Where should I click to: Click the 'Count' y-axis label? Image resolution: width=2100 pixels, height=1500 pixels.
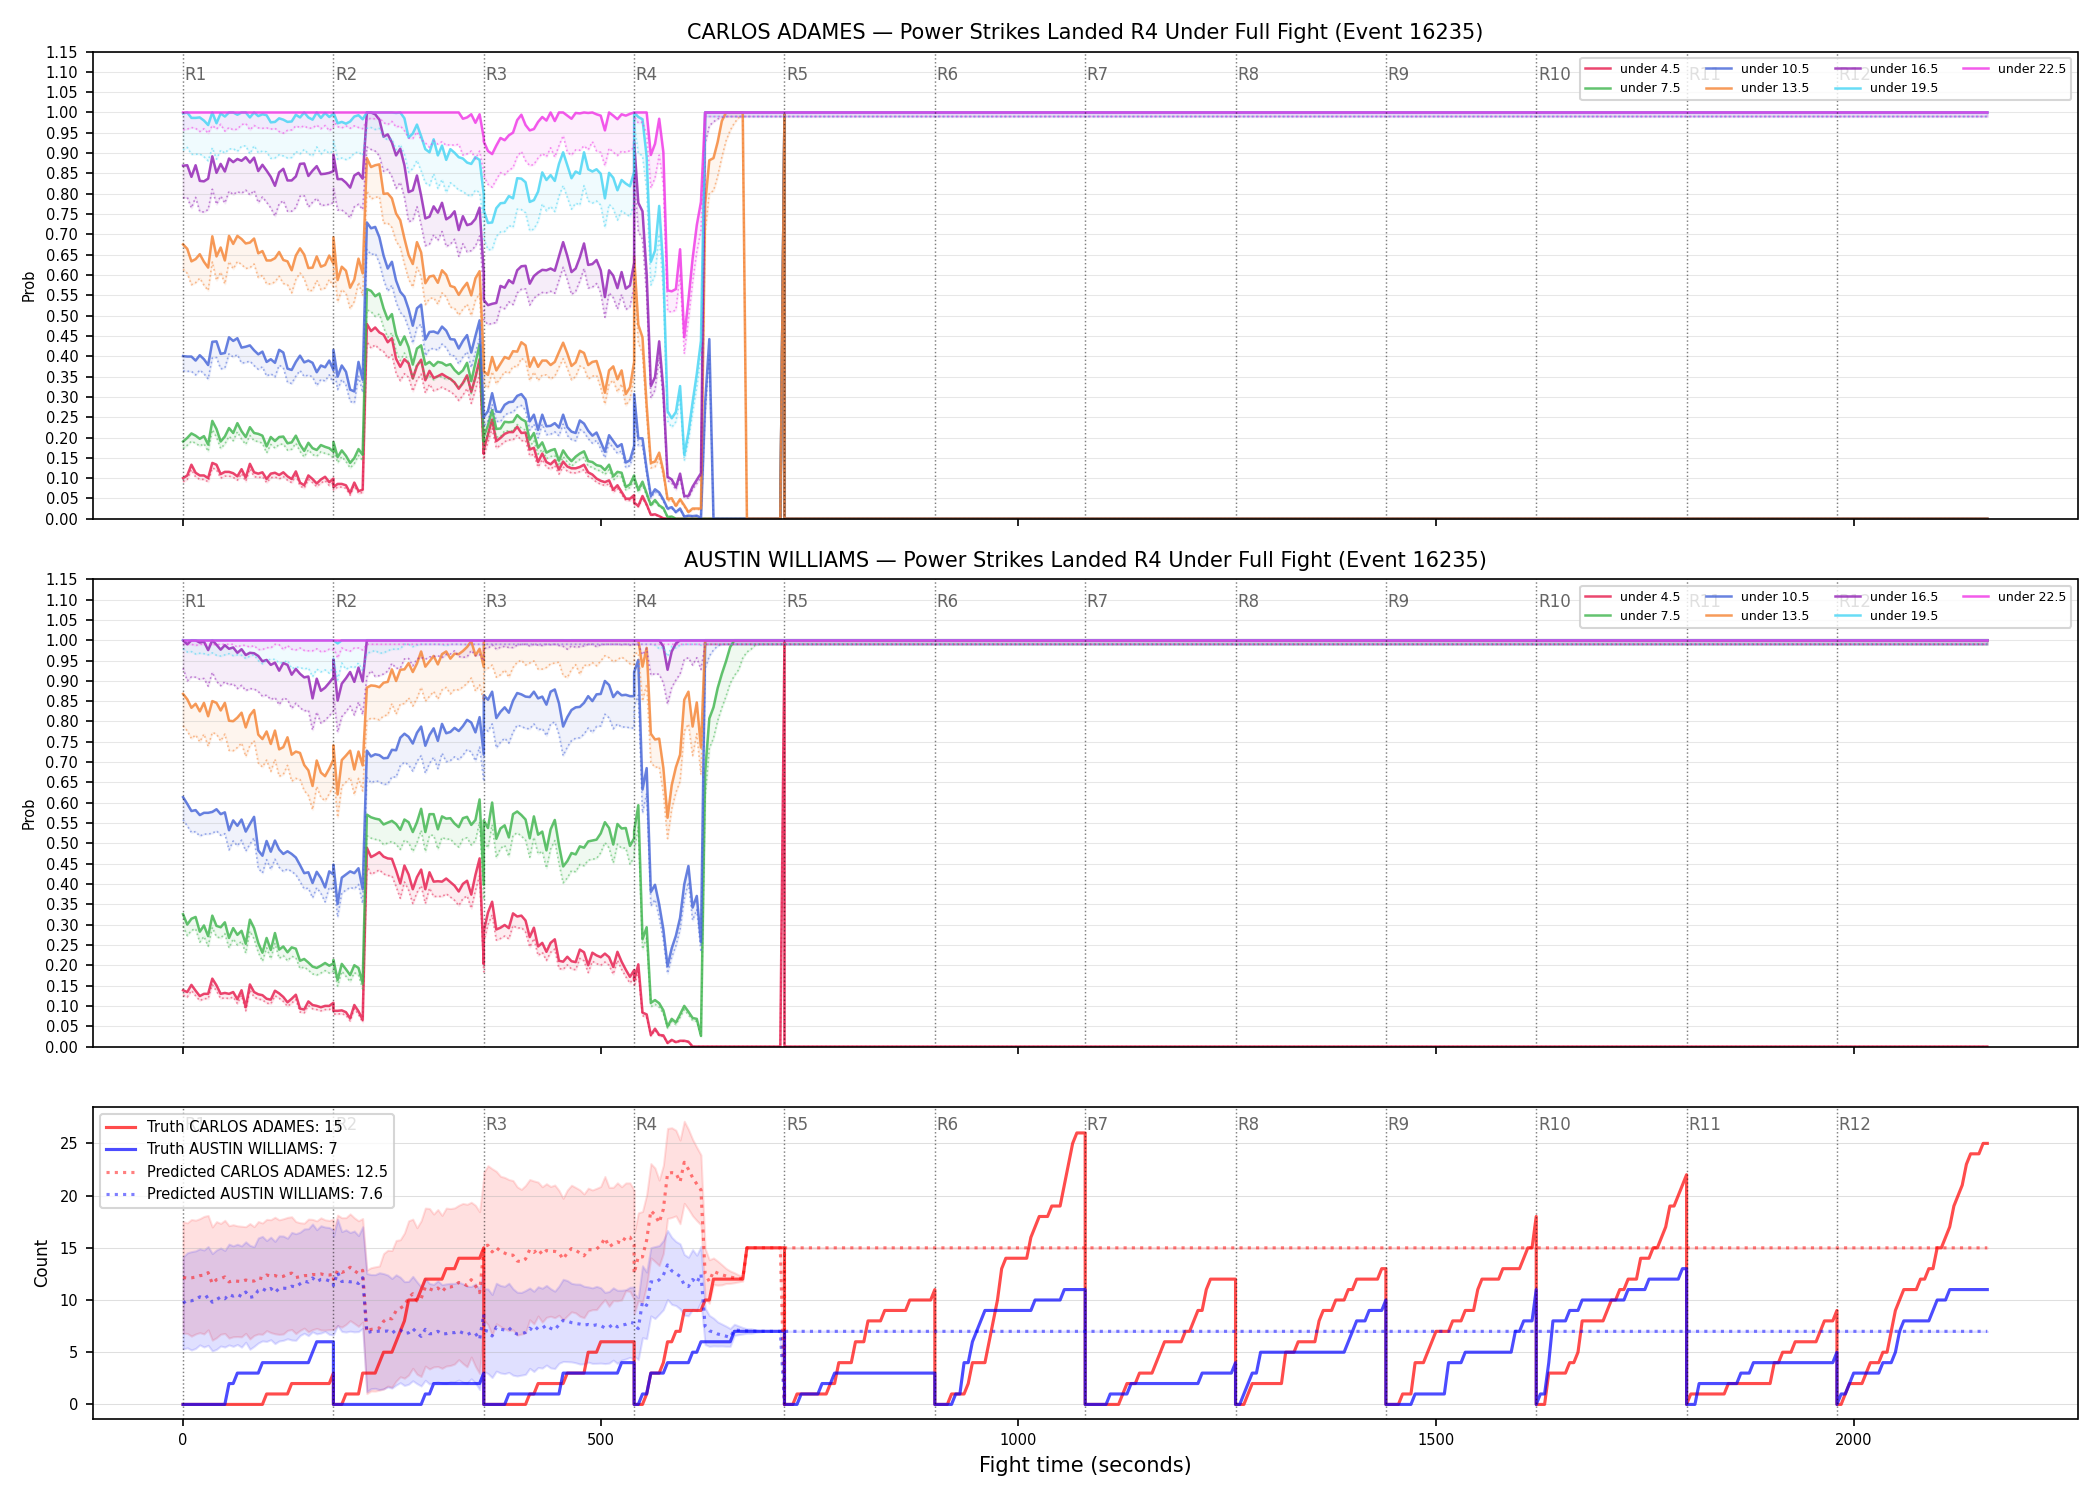41,1263
